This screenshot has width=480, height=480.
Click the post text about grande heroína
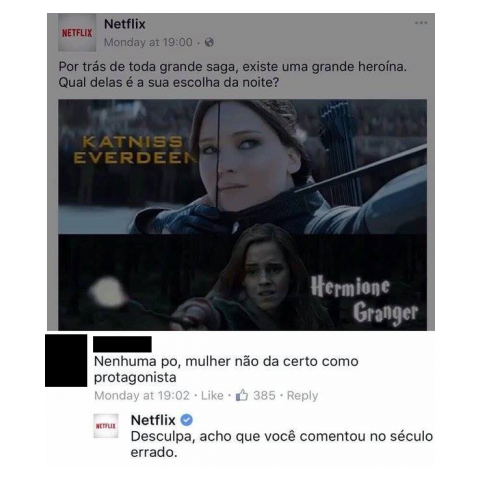click(x=233, y=74)
